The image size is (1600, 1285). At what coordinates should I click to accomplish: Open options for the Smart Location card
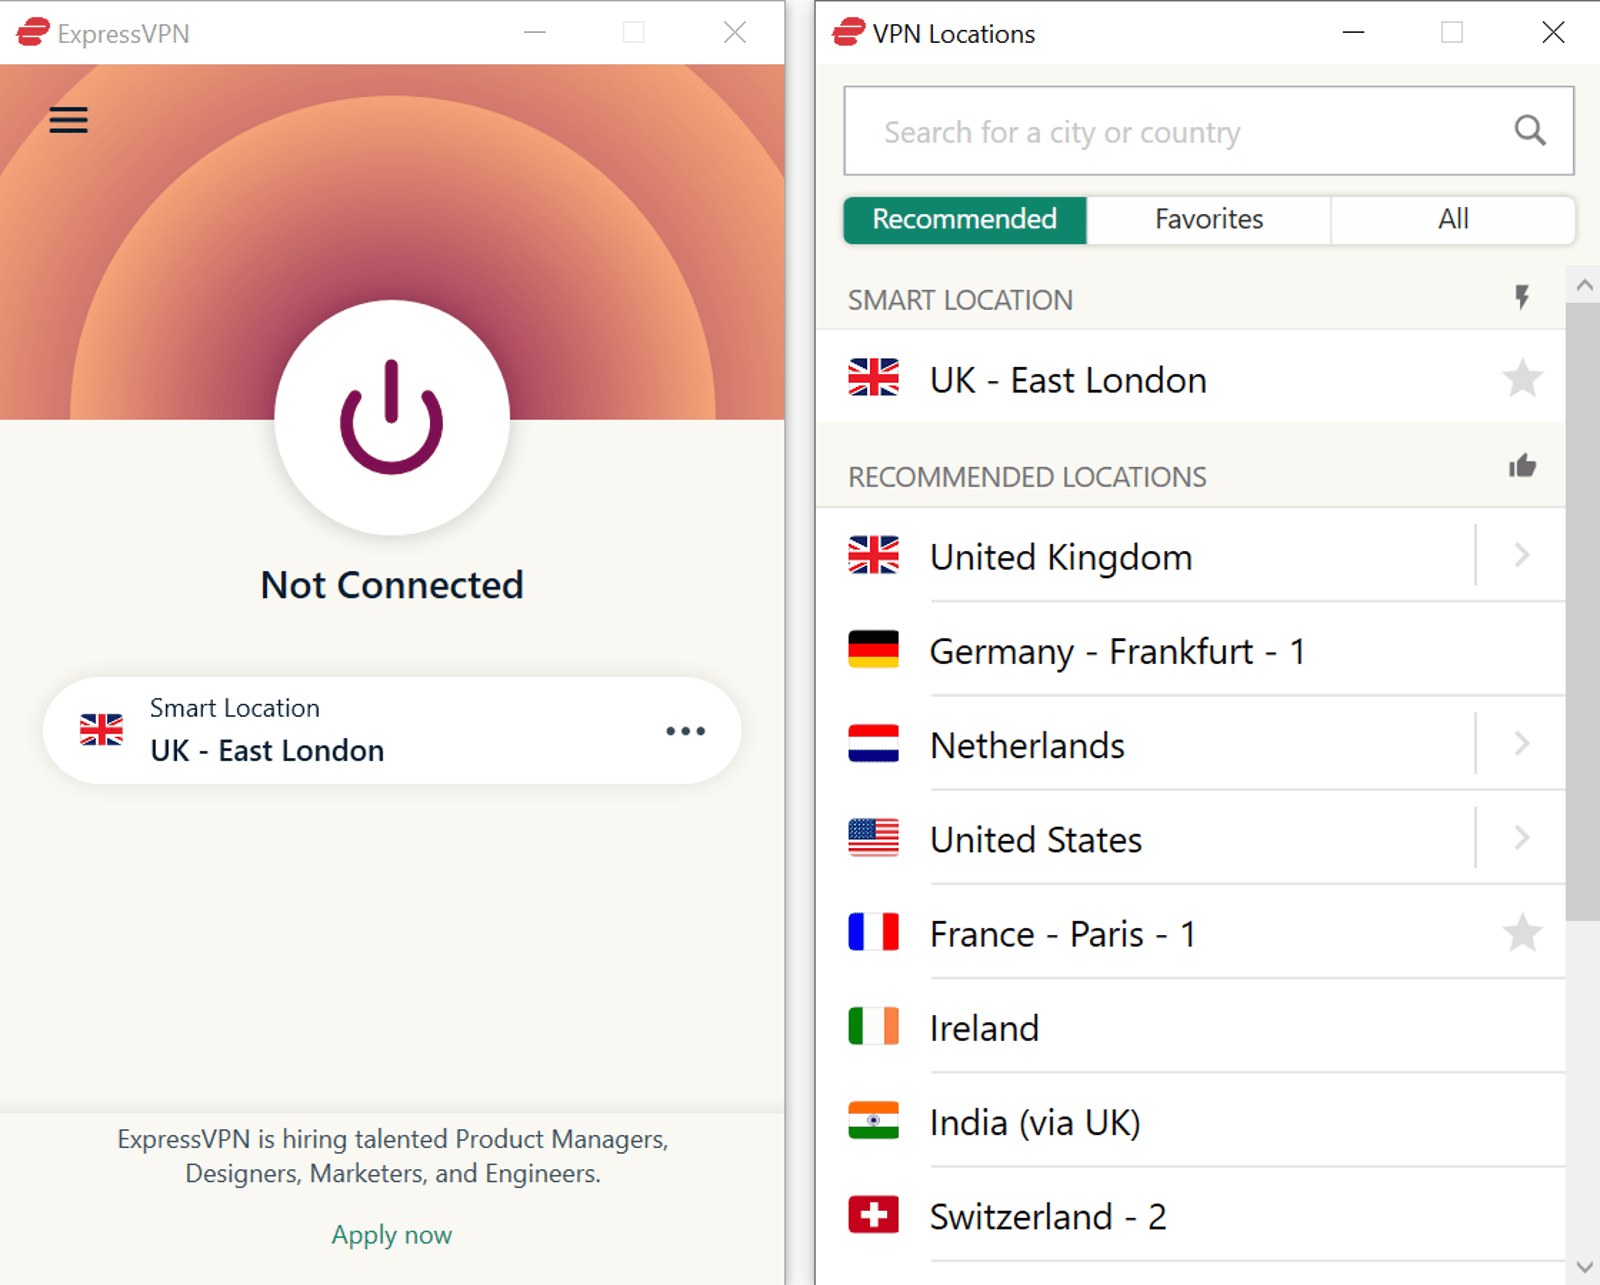coord(685,731)
